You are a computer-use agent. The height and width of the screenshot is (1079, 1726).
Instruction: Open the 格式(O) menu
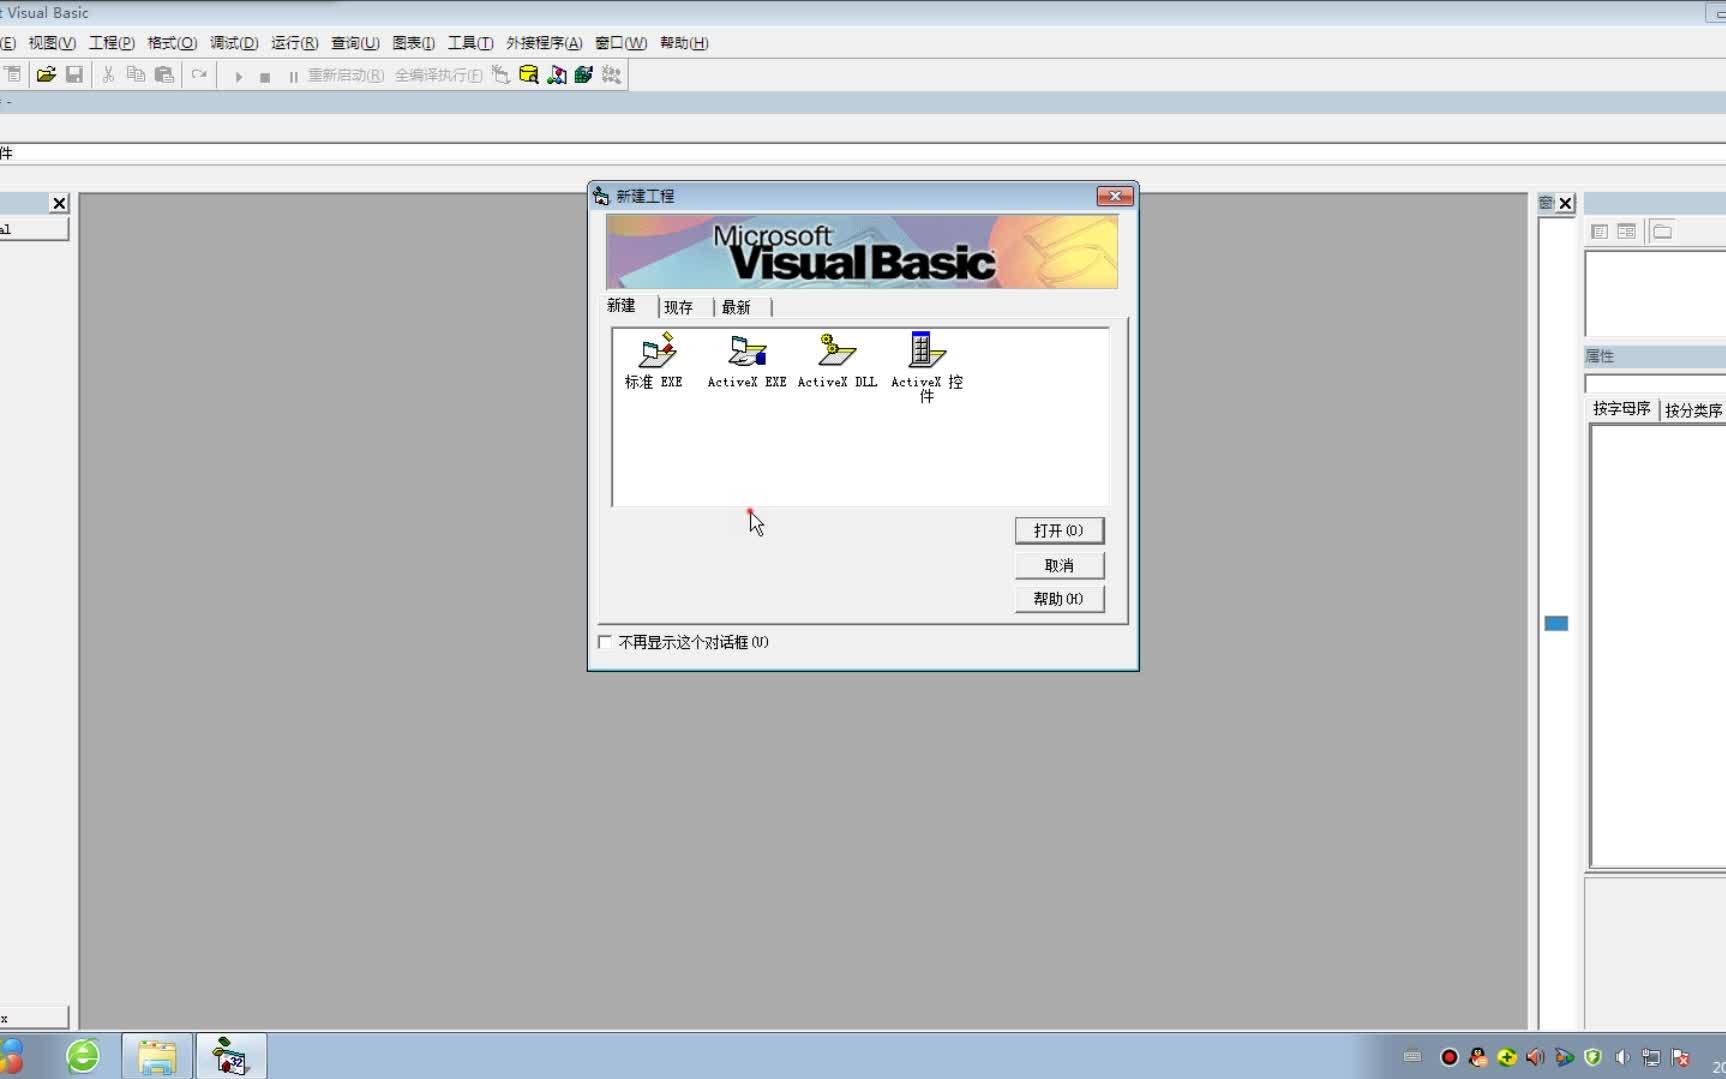click(x=172, y=43)
